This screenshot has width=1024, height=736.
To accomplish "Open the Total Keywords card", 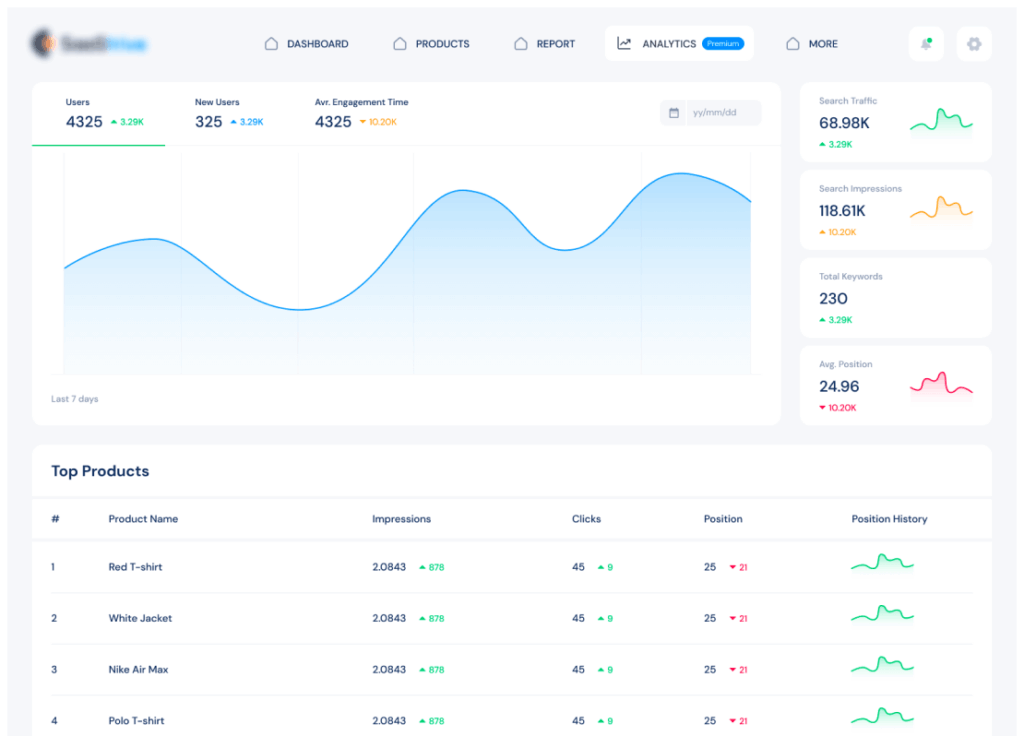I will pos(895,298).
